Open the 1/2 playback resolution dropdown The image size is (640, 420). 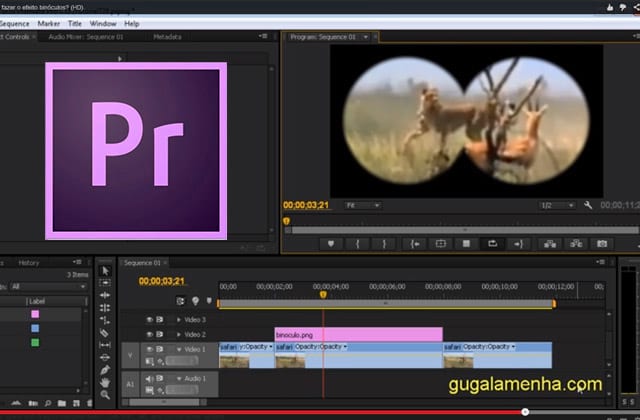557,205
